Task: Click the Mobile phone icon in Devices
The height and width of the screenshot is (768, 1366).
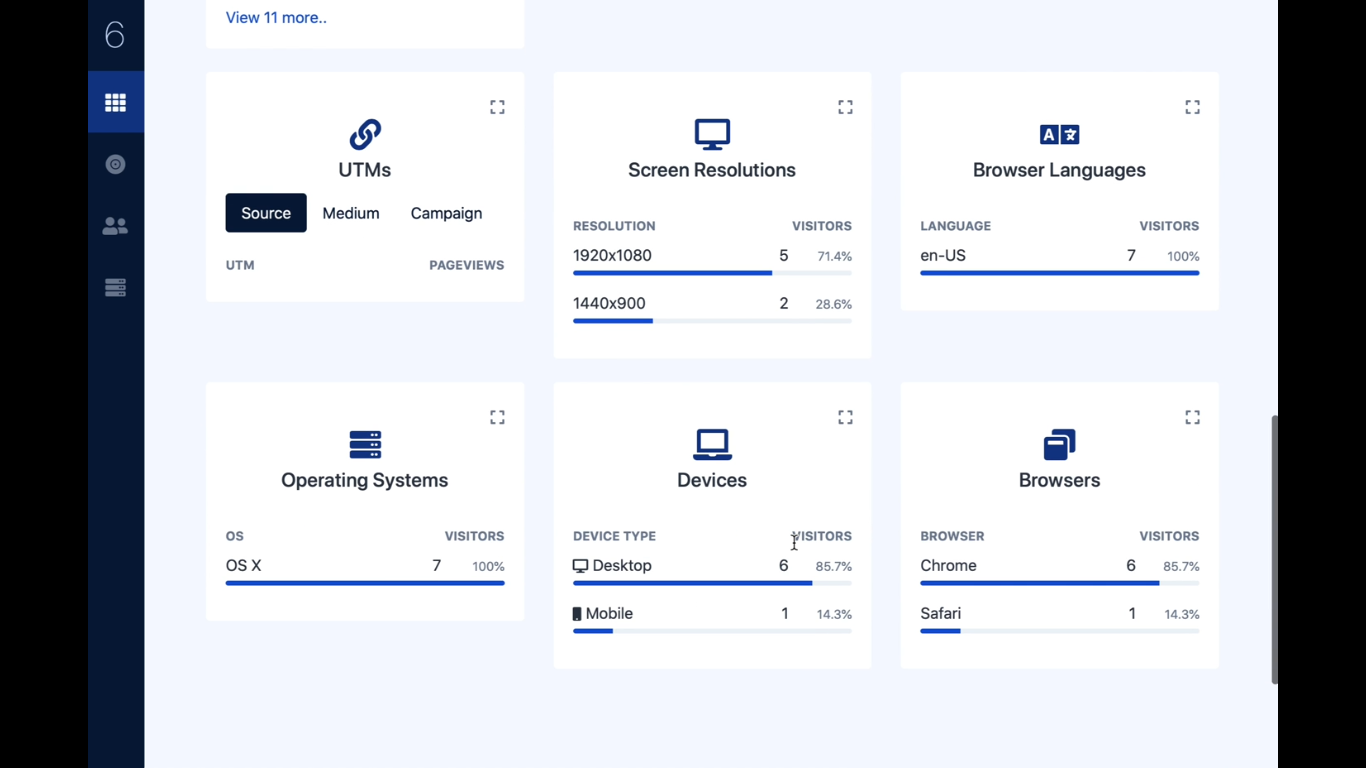Action: coord(577,614)
